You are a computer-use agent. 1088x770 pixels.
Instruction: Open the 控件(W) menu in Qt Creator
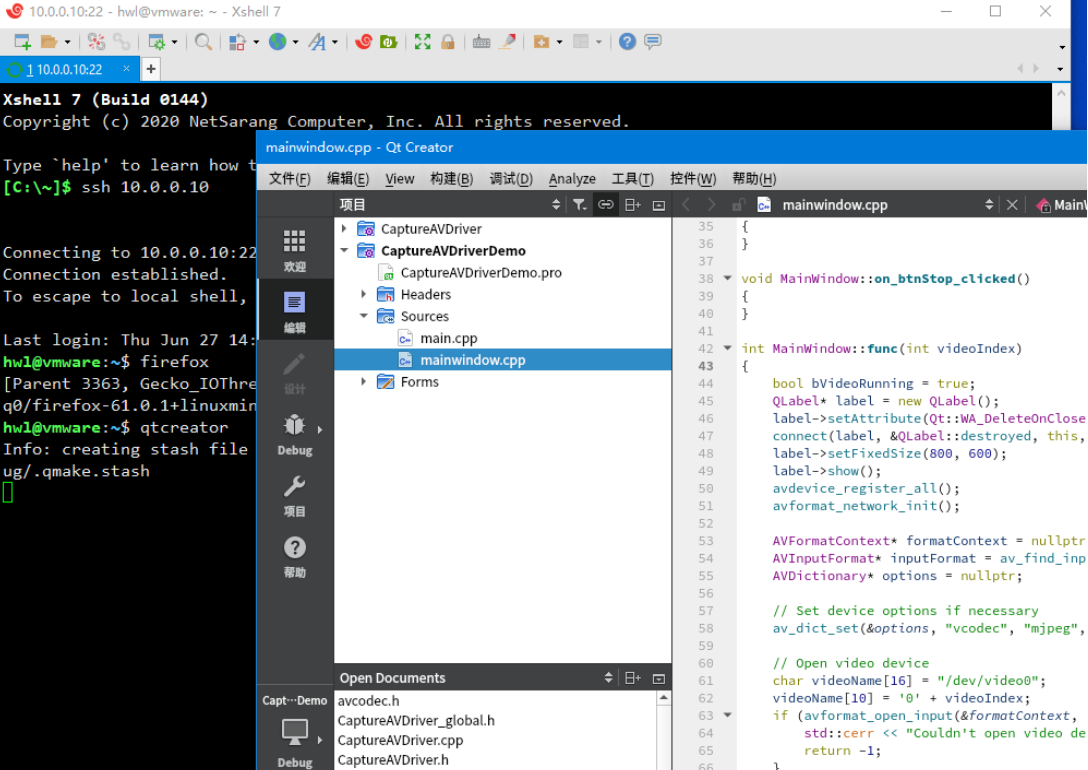[693, 179]
